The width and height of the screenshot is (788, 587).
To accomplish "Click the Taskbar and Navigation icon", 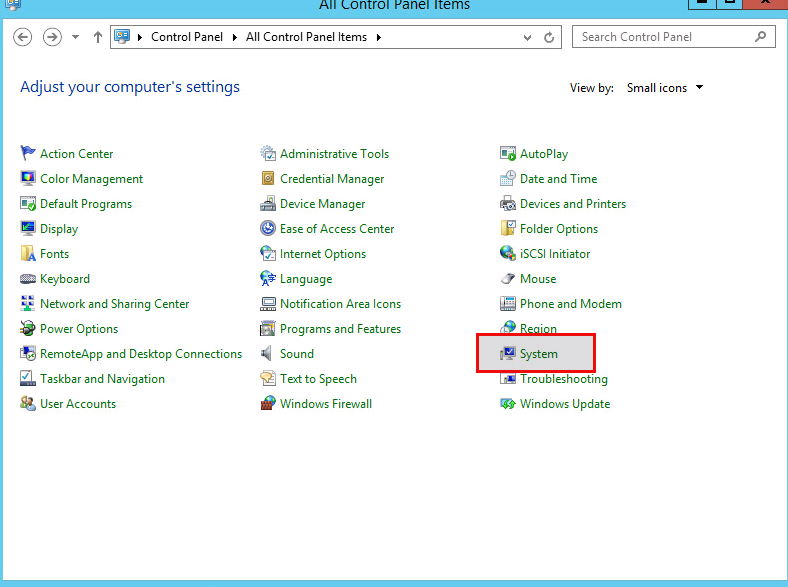I will pyautogui.click(x=28, y=378).
